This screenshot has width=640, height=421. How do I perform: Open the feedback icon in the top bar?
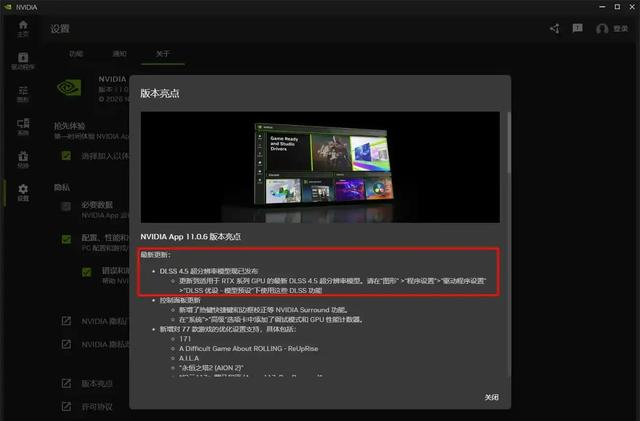578,28
